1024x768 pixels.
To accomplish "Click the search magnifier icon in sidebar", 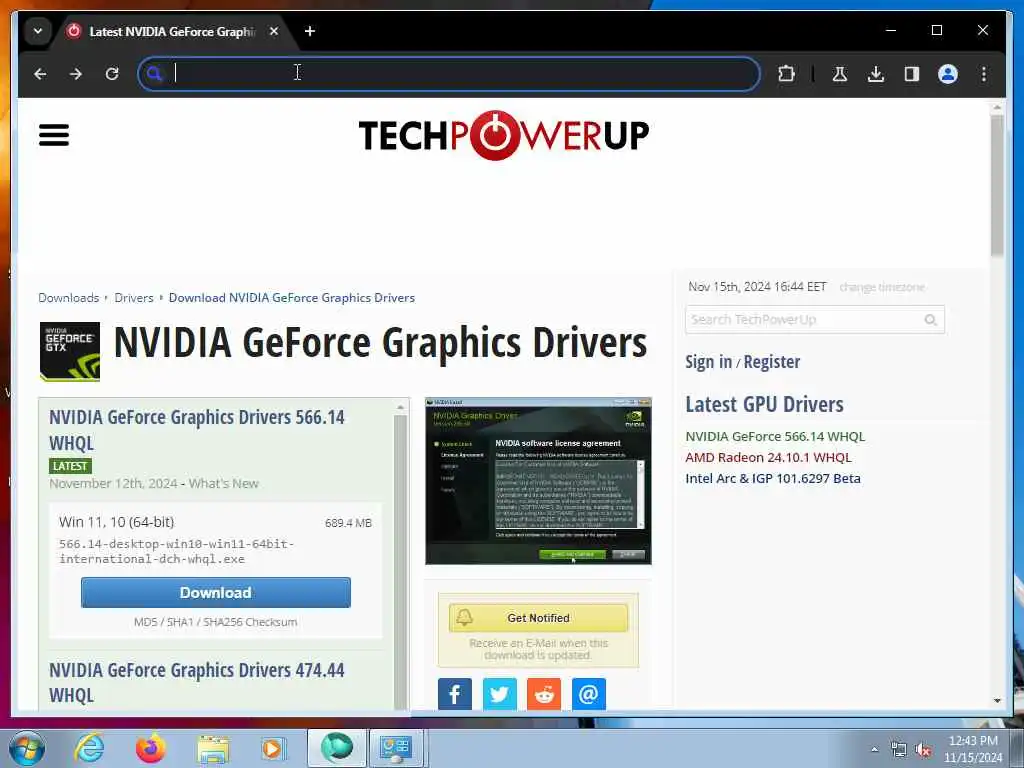I will pos(931,320).
